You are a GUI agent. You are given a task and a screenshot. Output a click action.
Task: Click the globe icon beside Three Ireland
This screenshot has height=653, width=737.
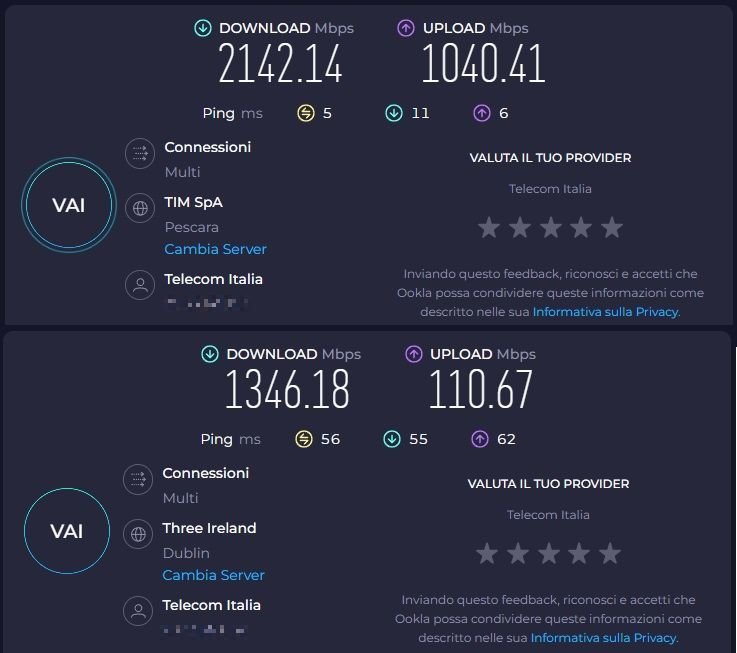coord(138,534)
